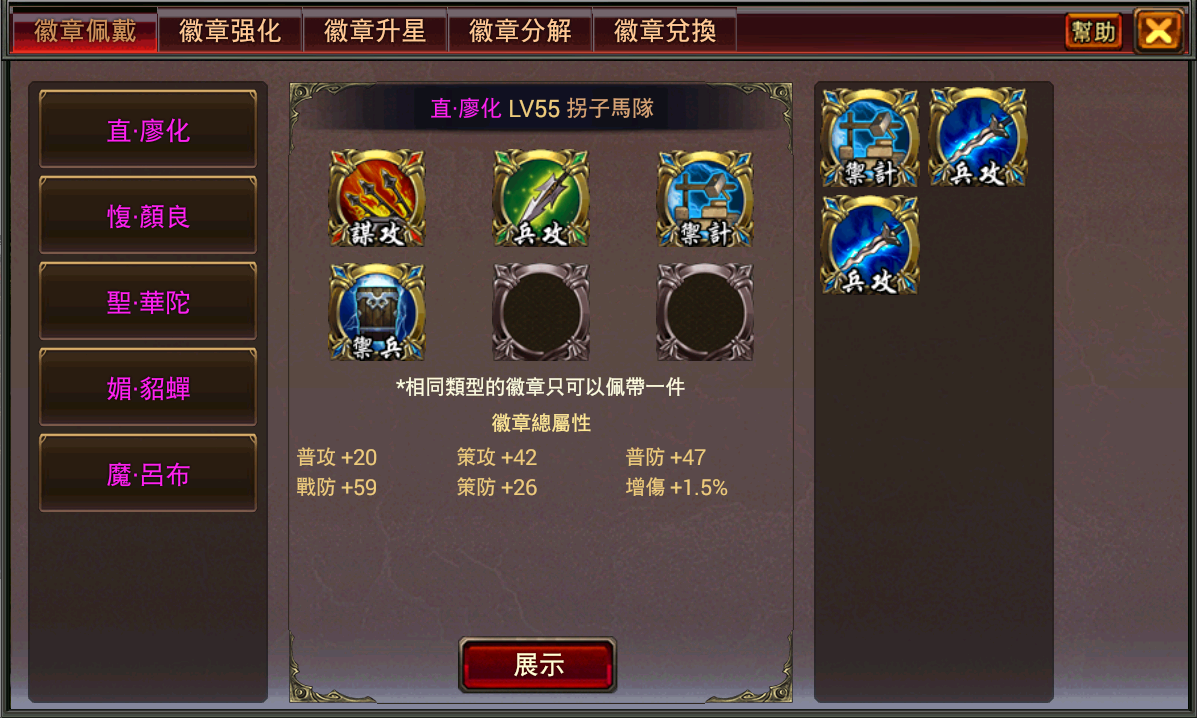Select the equipped green 兵攻 badge
The image size is (1197, 718).
click(x=541, y=198)
